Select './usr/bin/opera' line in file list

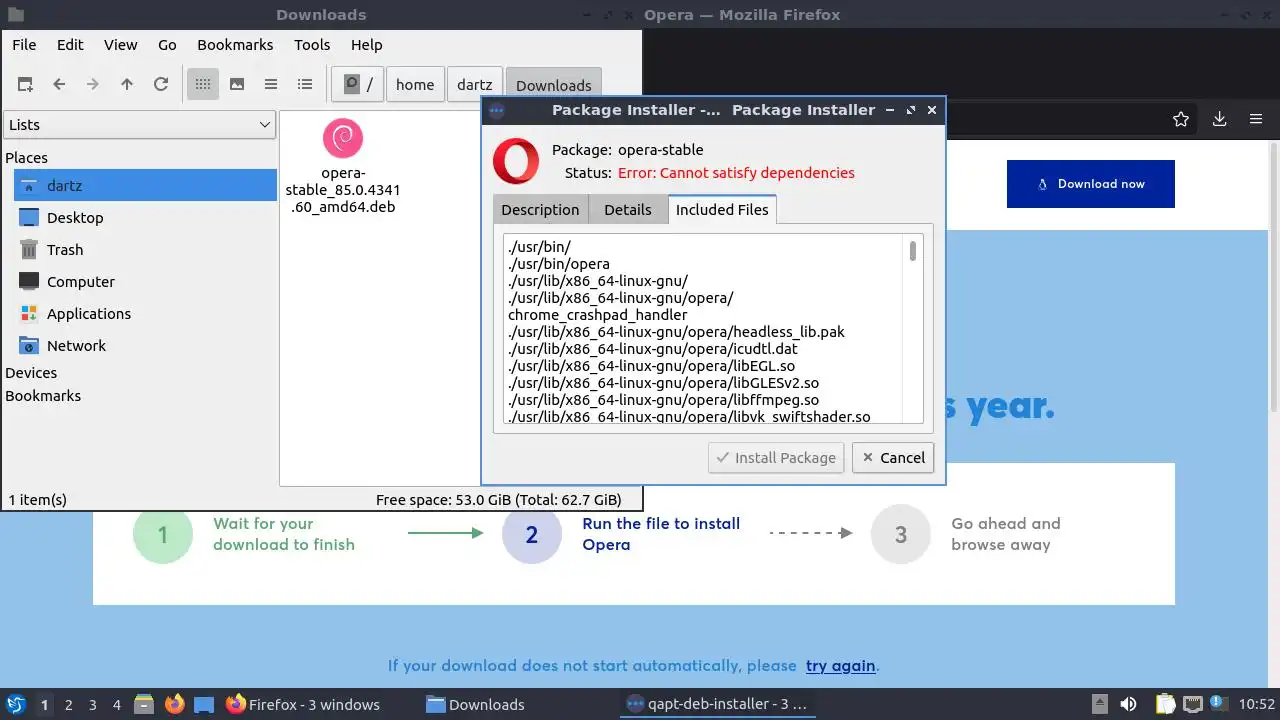tap(559, 264)
